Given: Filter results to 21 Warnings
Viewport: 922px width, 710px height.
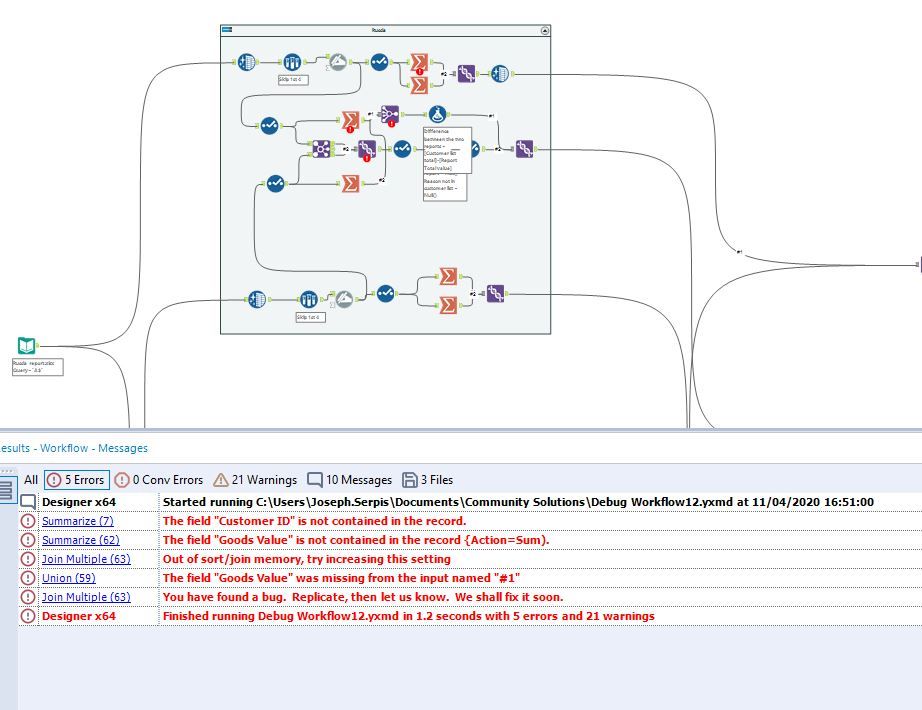Looking at the screenshot, I should point(255,480).
